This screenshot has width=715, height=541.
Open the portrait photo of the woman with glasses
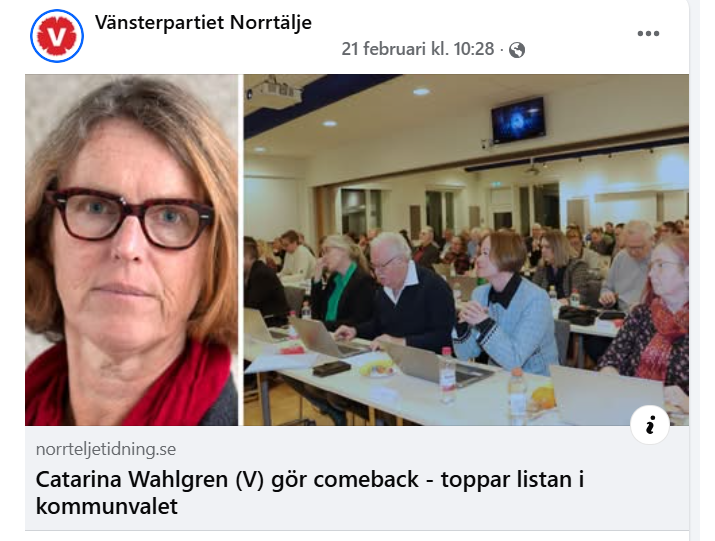(131, 250)
